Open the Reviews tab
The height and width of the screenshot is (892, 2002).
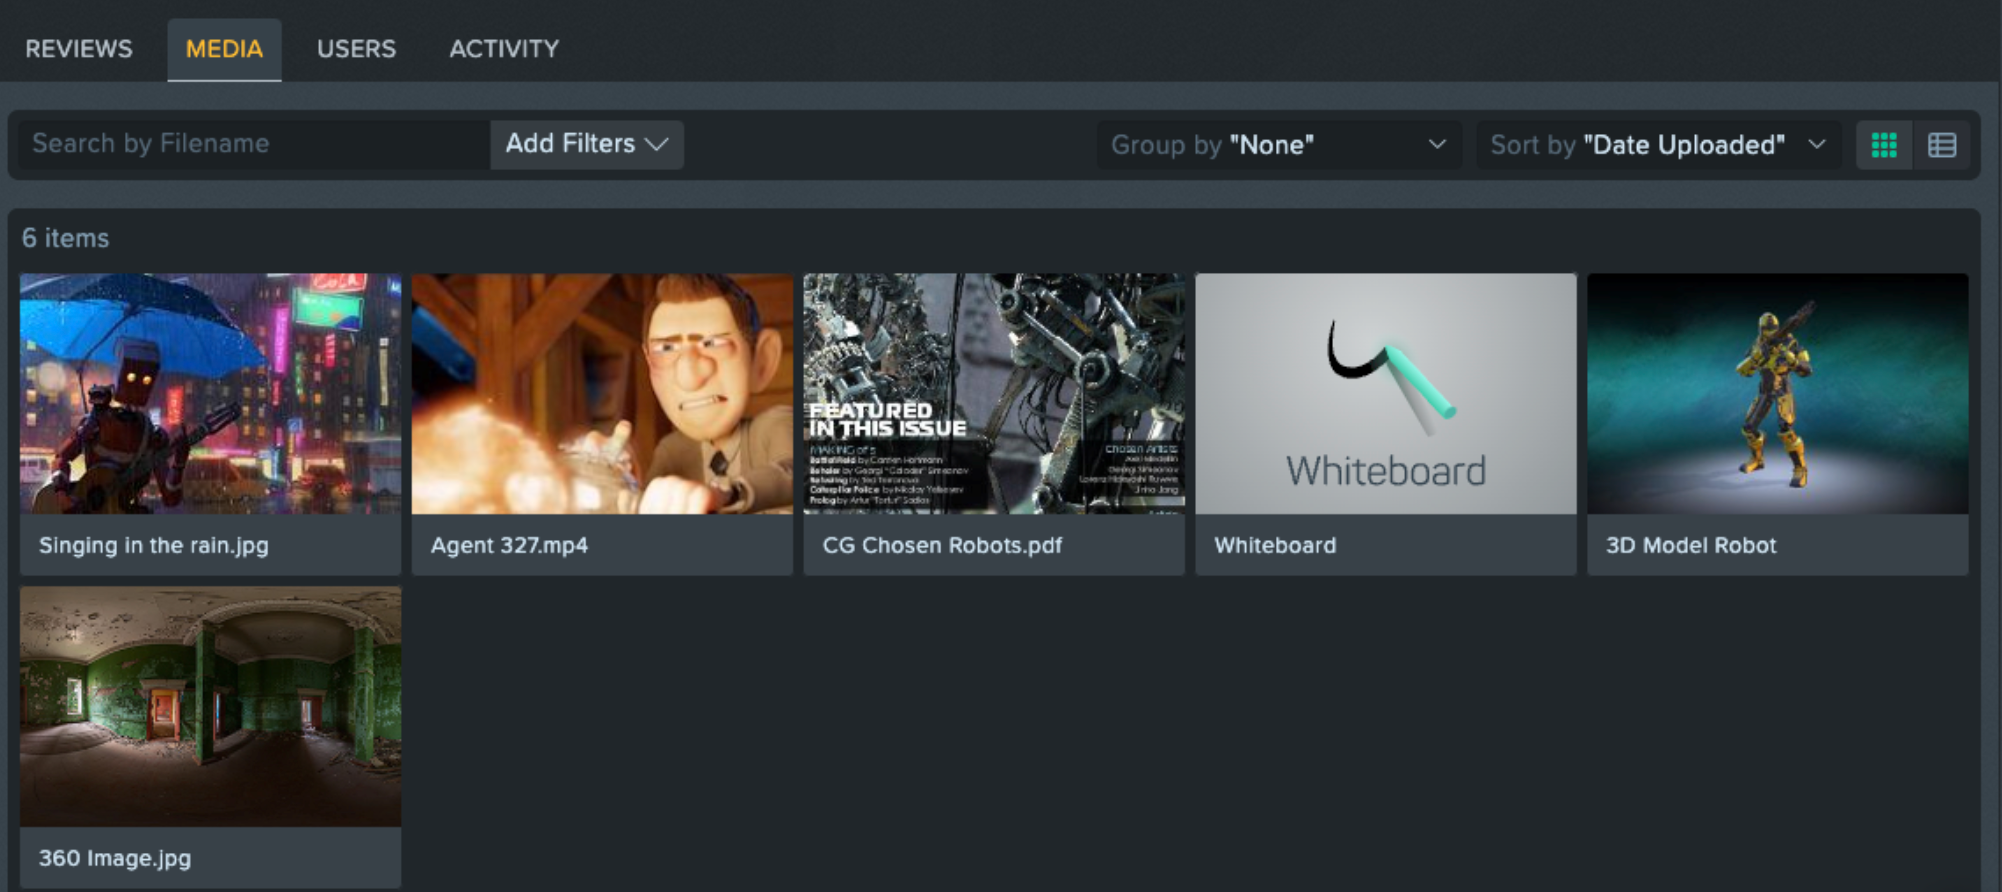(79, 48)
